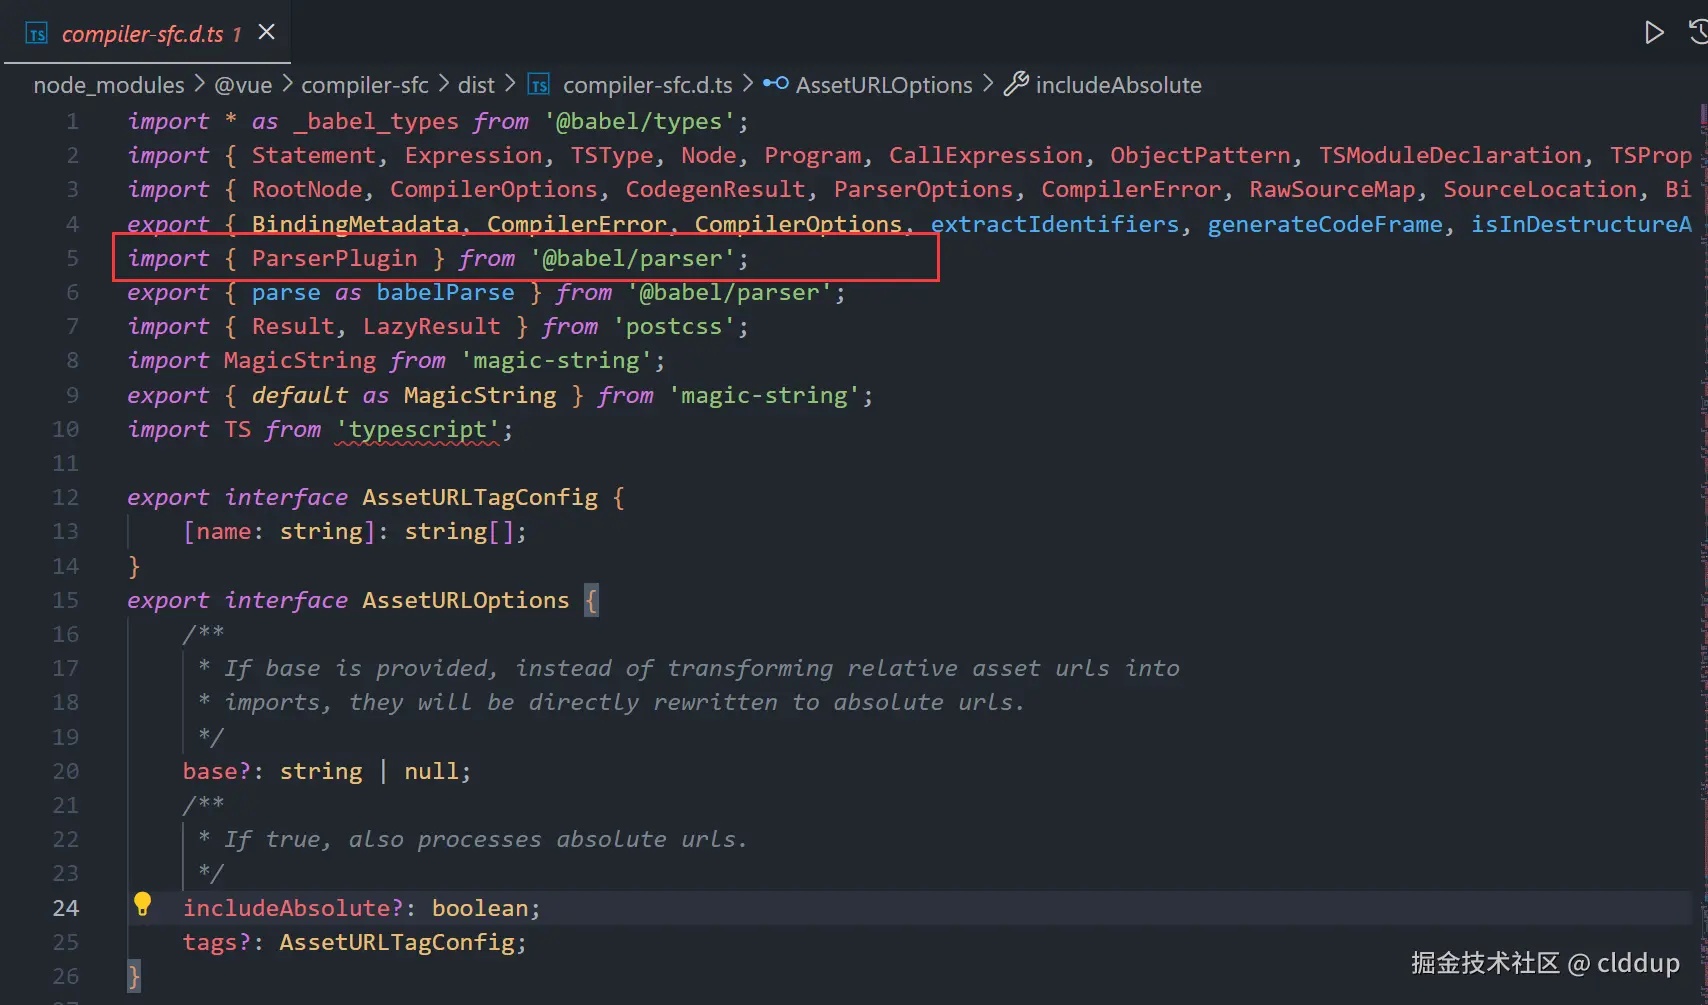
Task: Click generateCodeFrame on line 4
Action: tap(1325, 224)
